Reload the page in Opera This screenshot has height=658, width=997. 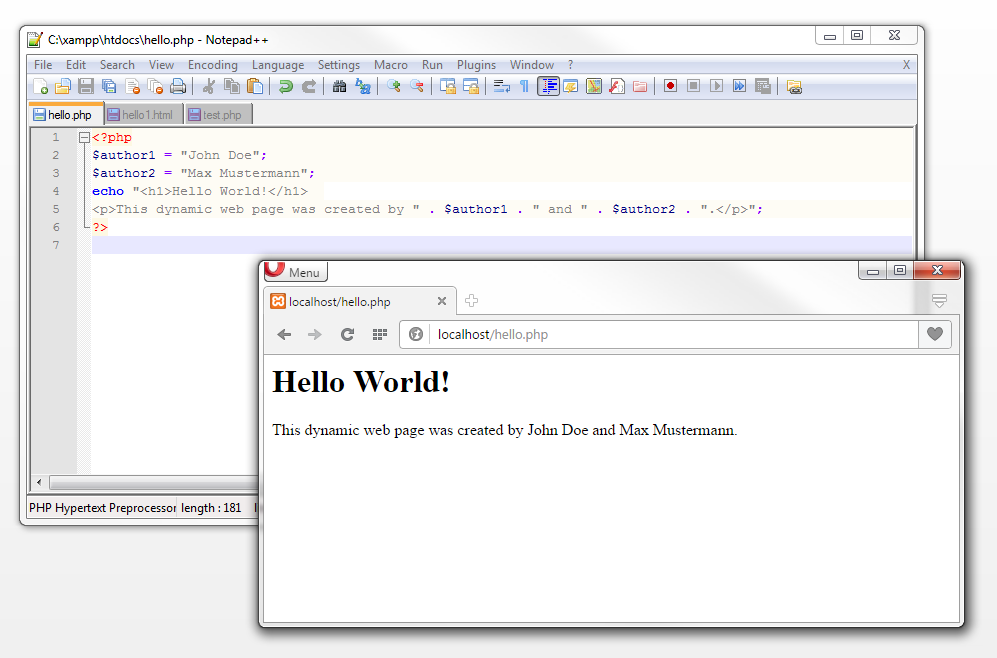click(x=347, y=334)
